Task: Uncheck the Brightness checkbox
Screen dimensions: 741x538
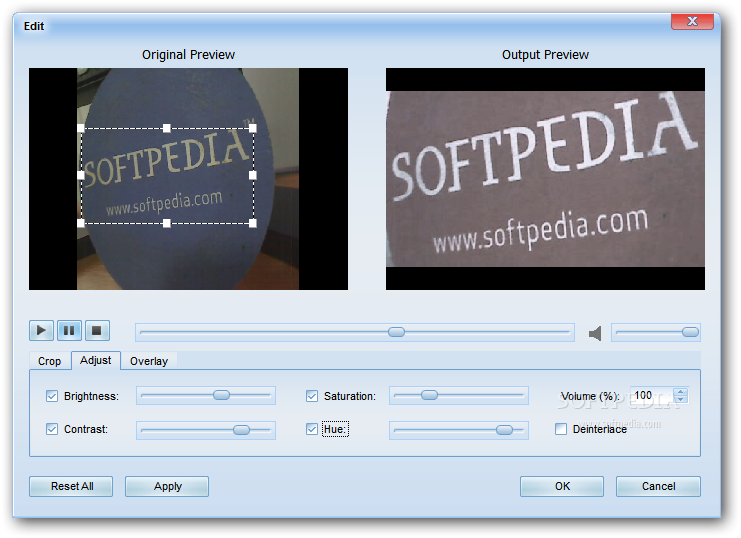Action: pyautogui.click(x=52, y=396)
